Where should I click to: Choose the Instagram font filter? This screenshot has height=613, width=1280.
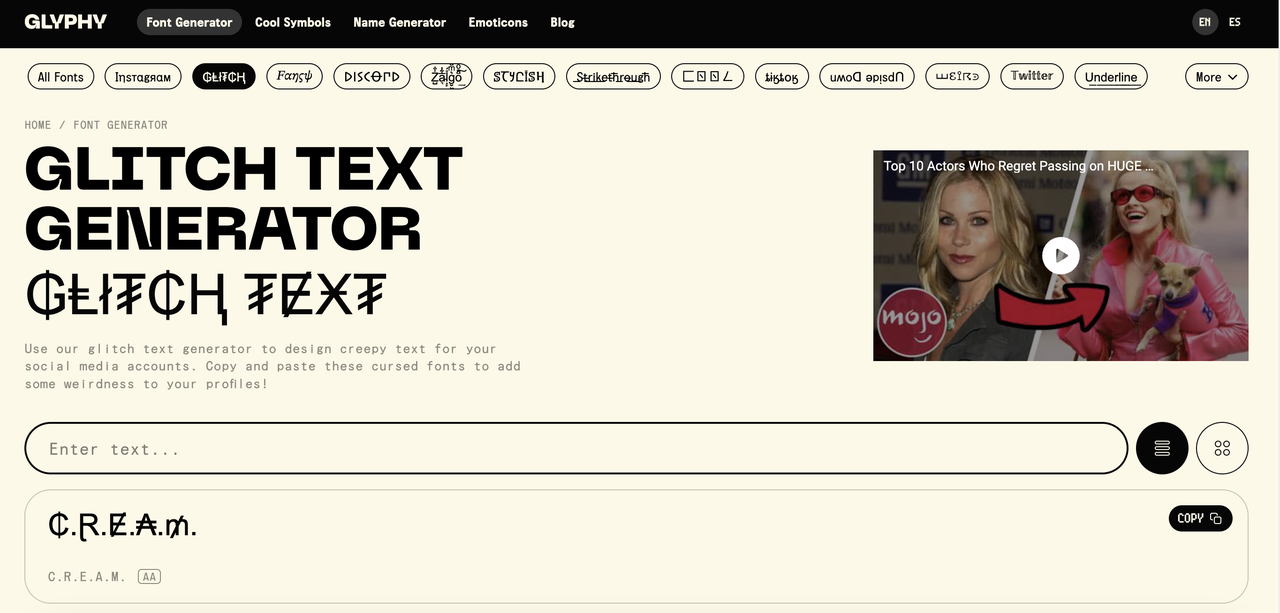(143, 77)
